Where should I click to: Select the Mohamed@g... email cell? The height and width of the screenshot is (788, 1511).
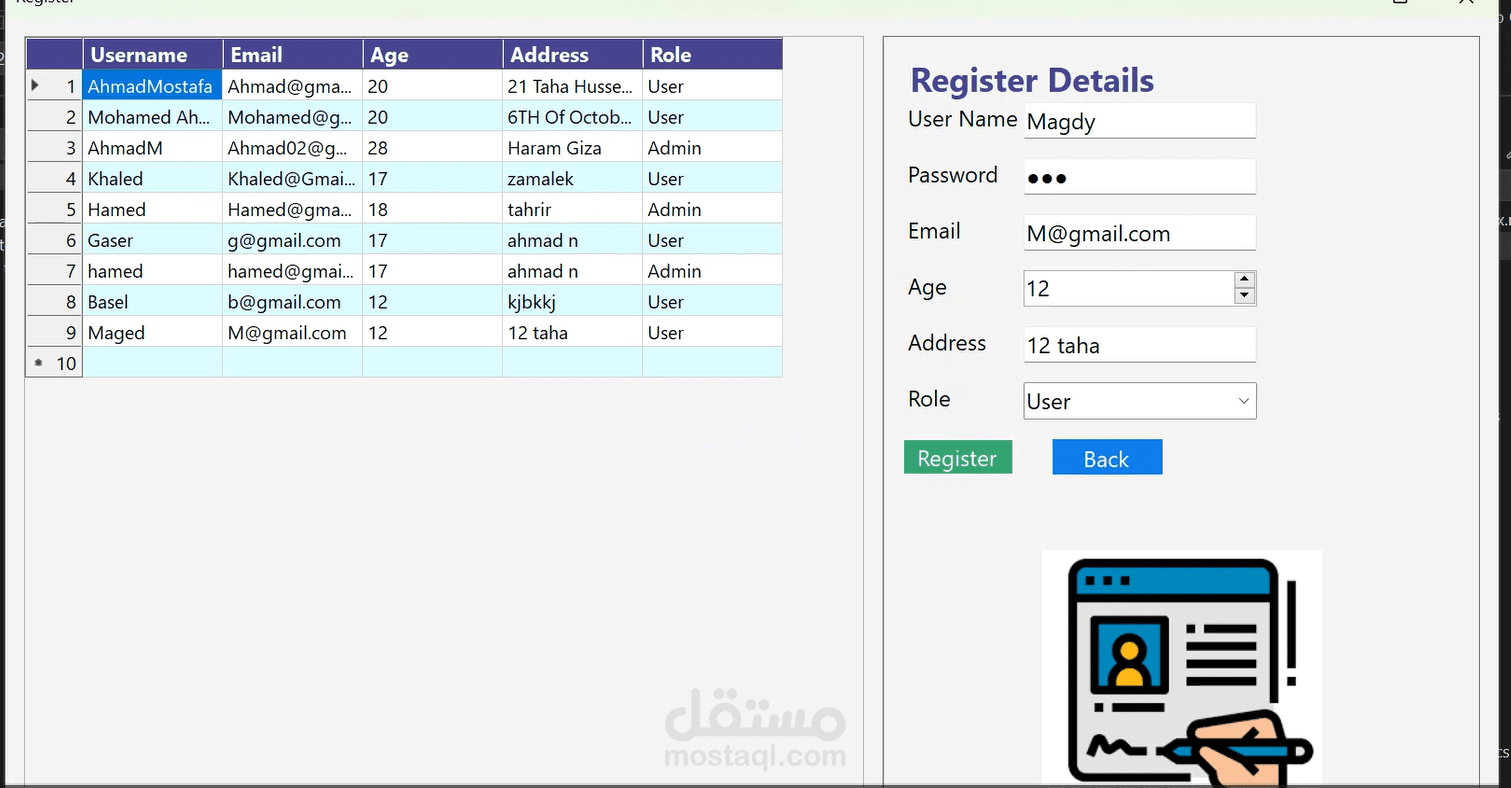(293, 117)
